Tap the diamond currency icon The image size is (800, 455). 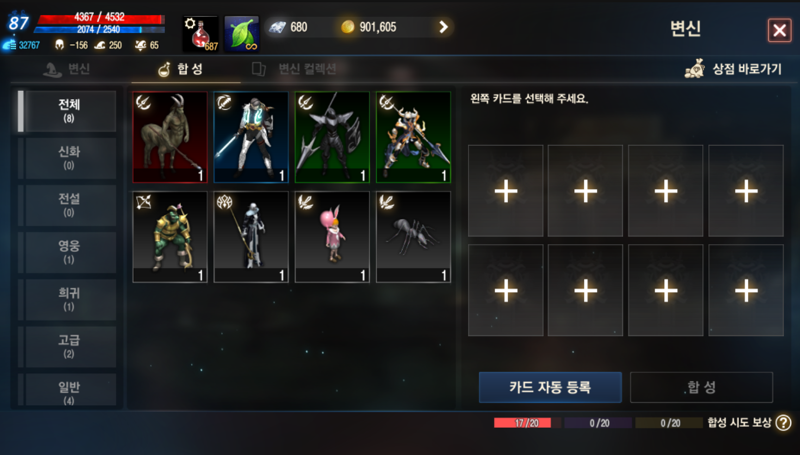(x=278, y=27)
